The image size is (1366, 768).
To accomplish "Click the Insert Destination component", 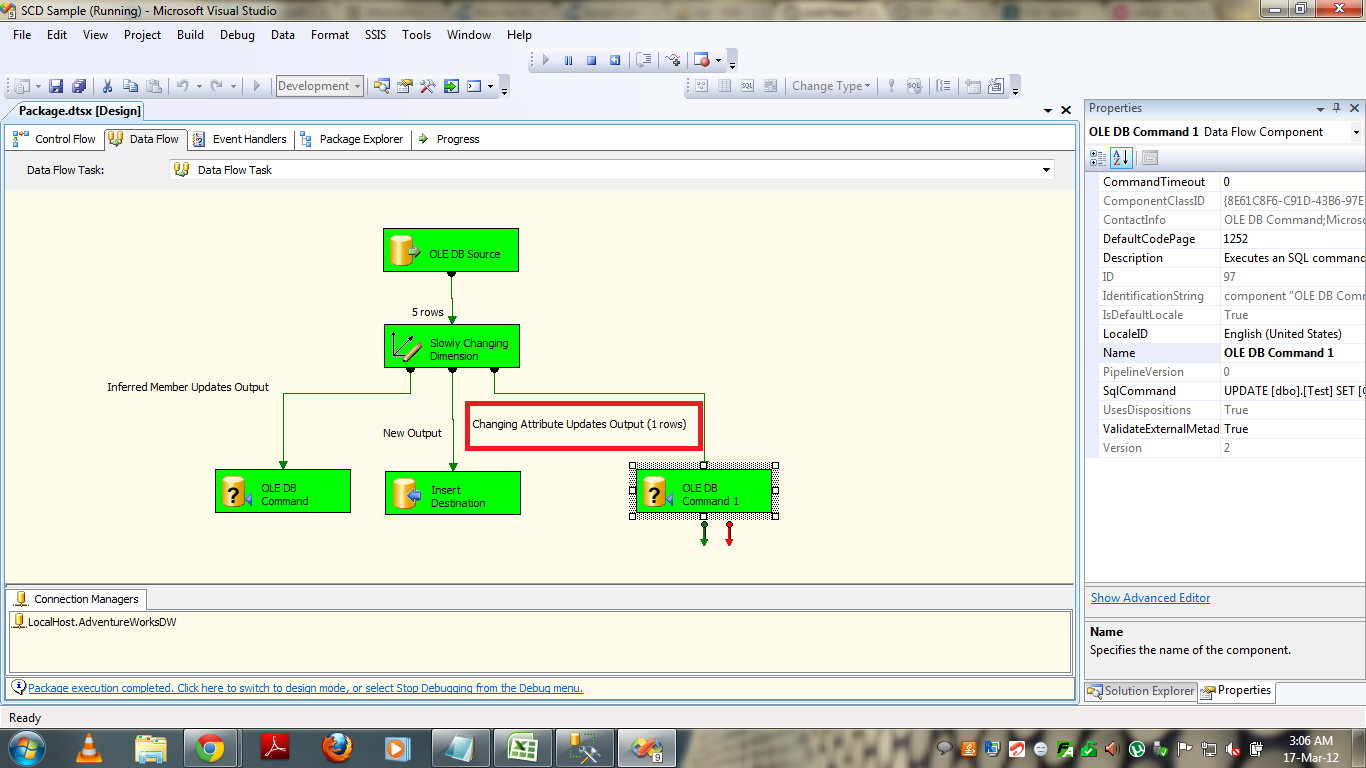I will (452, 494).
